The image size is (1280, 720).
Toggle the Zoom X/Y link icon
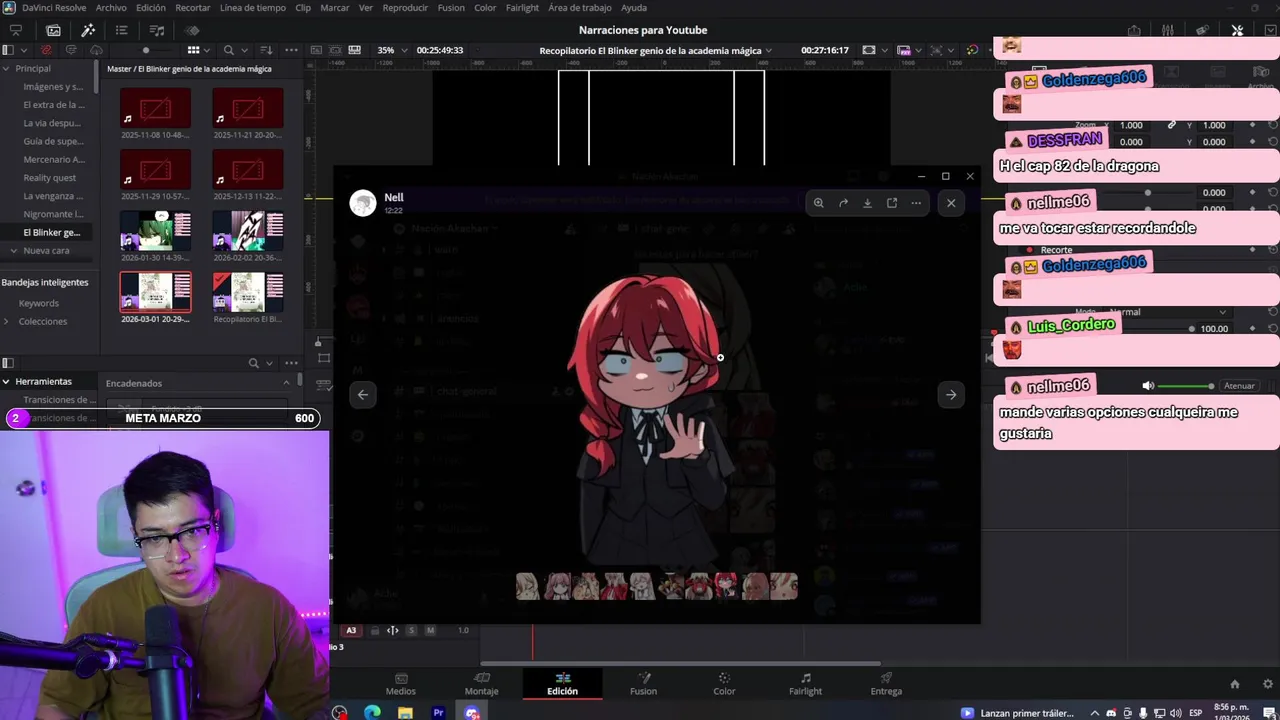coord(1171,125)
